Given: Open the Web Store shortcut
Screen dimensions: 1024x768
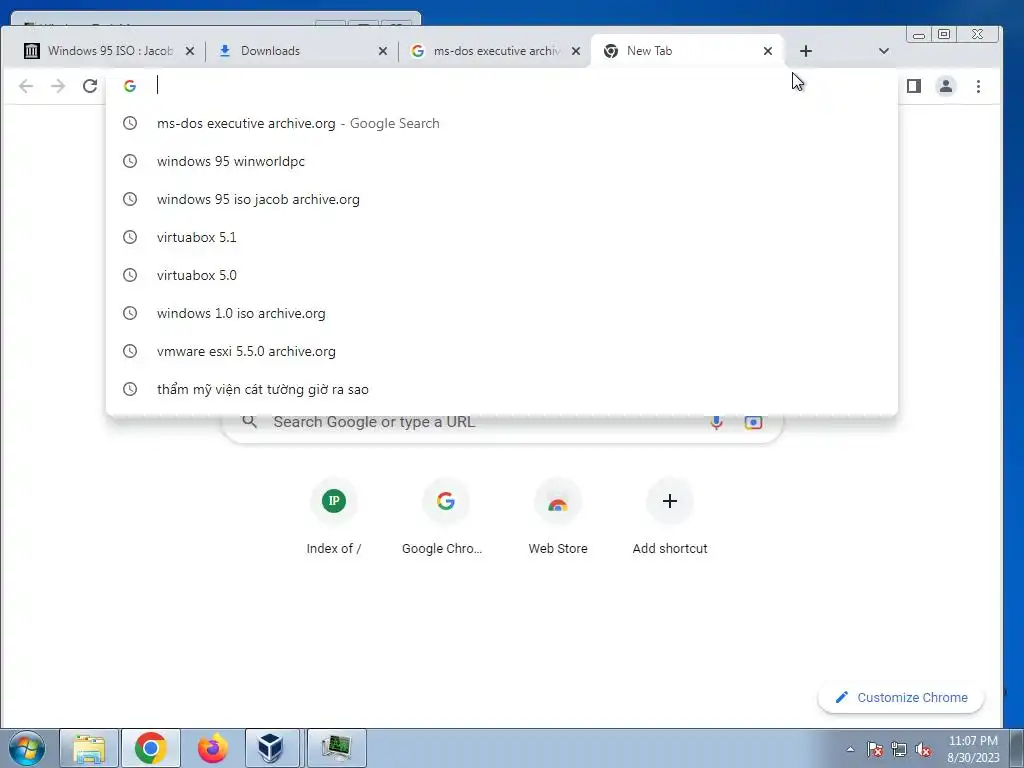Looking at the screenshot, I should pos(558,517).
